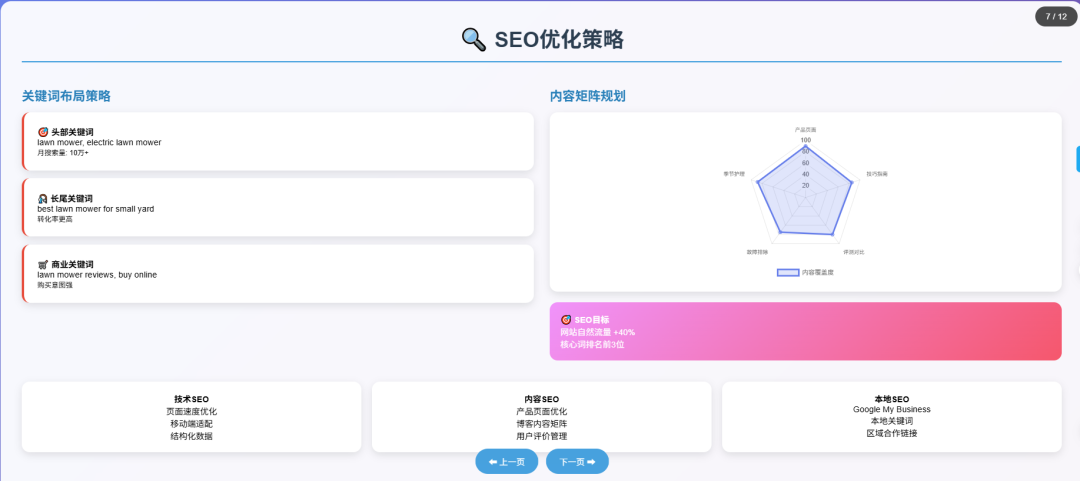
Task: Click the 技巧指南 data point on the radar chart
Action: (851, 183)
